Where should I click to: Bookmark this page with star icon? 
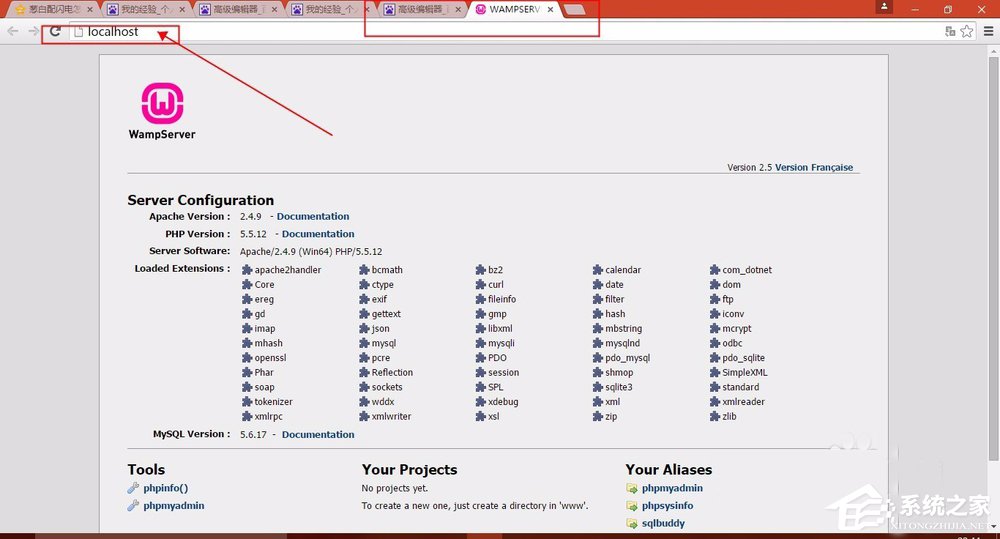click(966, 32)
